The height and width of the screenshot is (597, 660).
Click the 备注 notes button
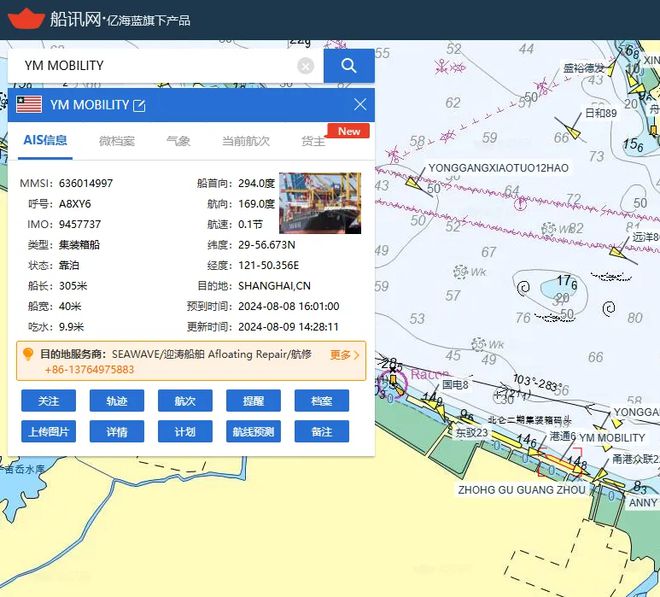(x=322, y=432)
